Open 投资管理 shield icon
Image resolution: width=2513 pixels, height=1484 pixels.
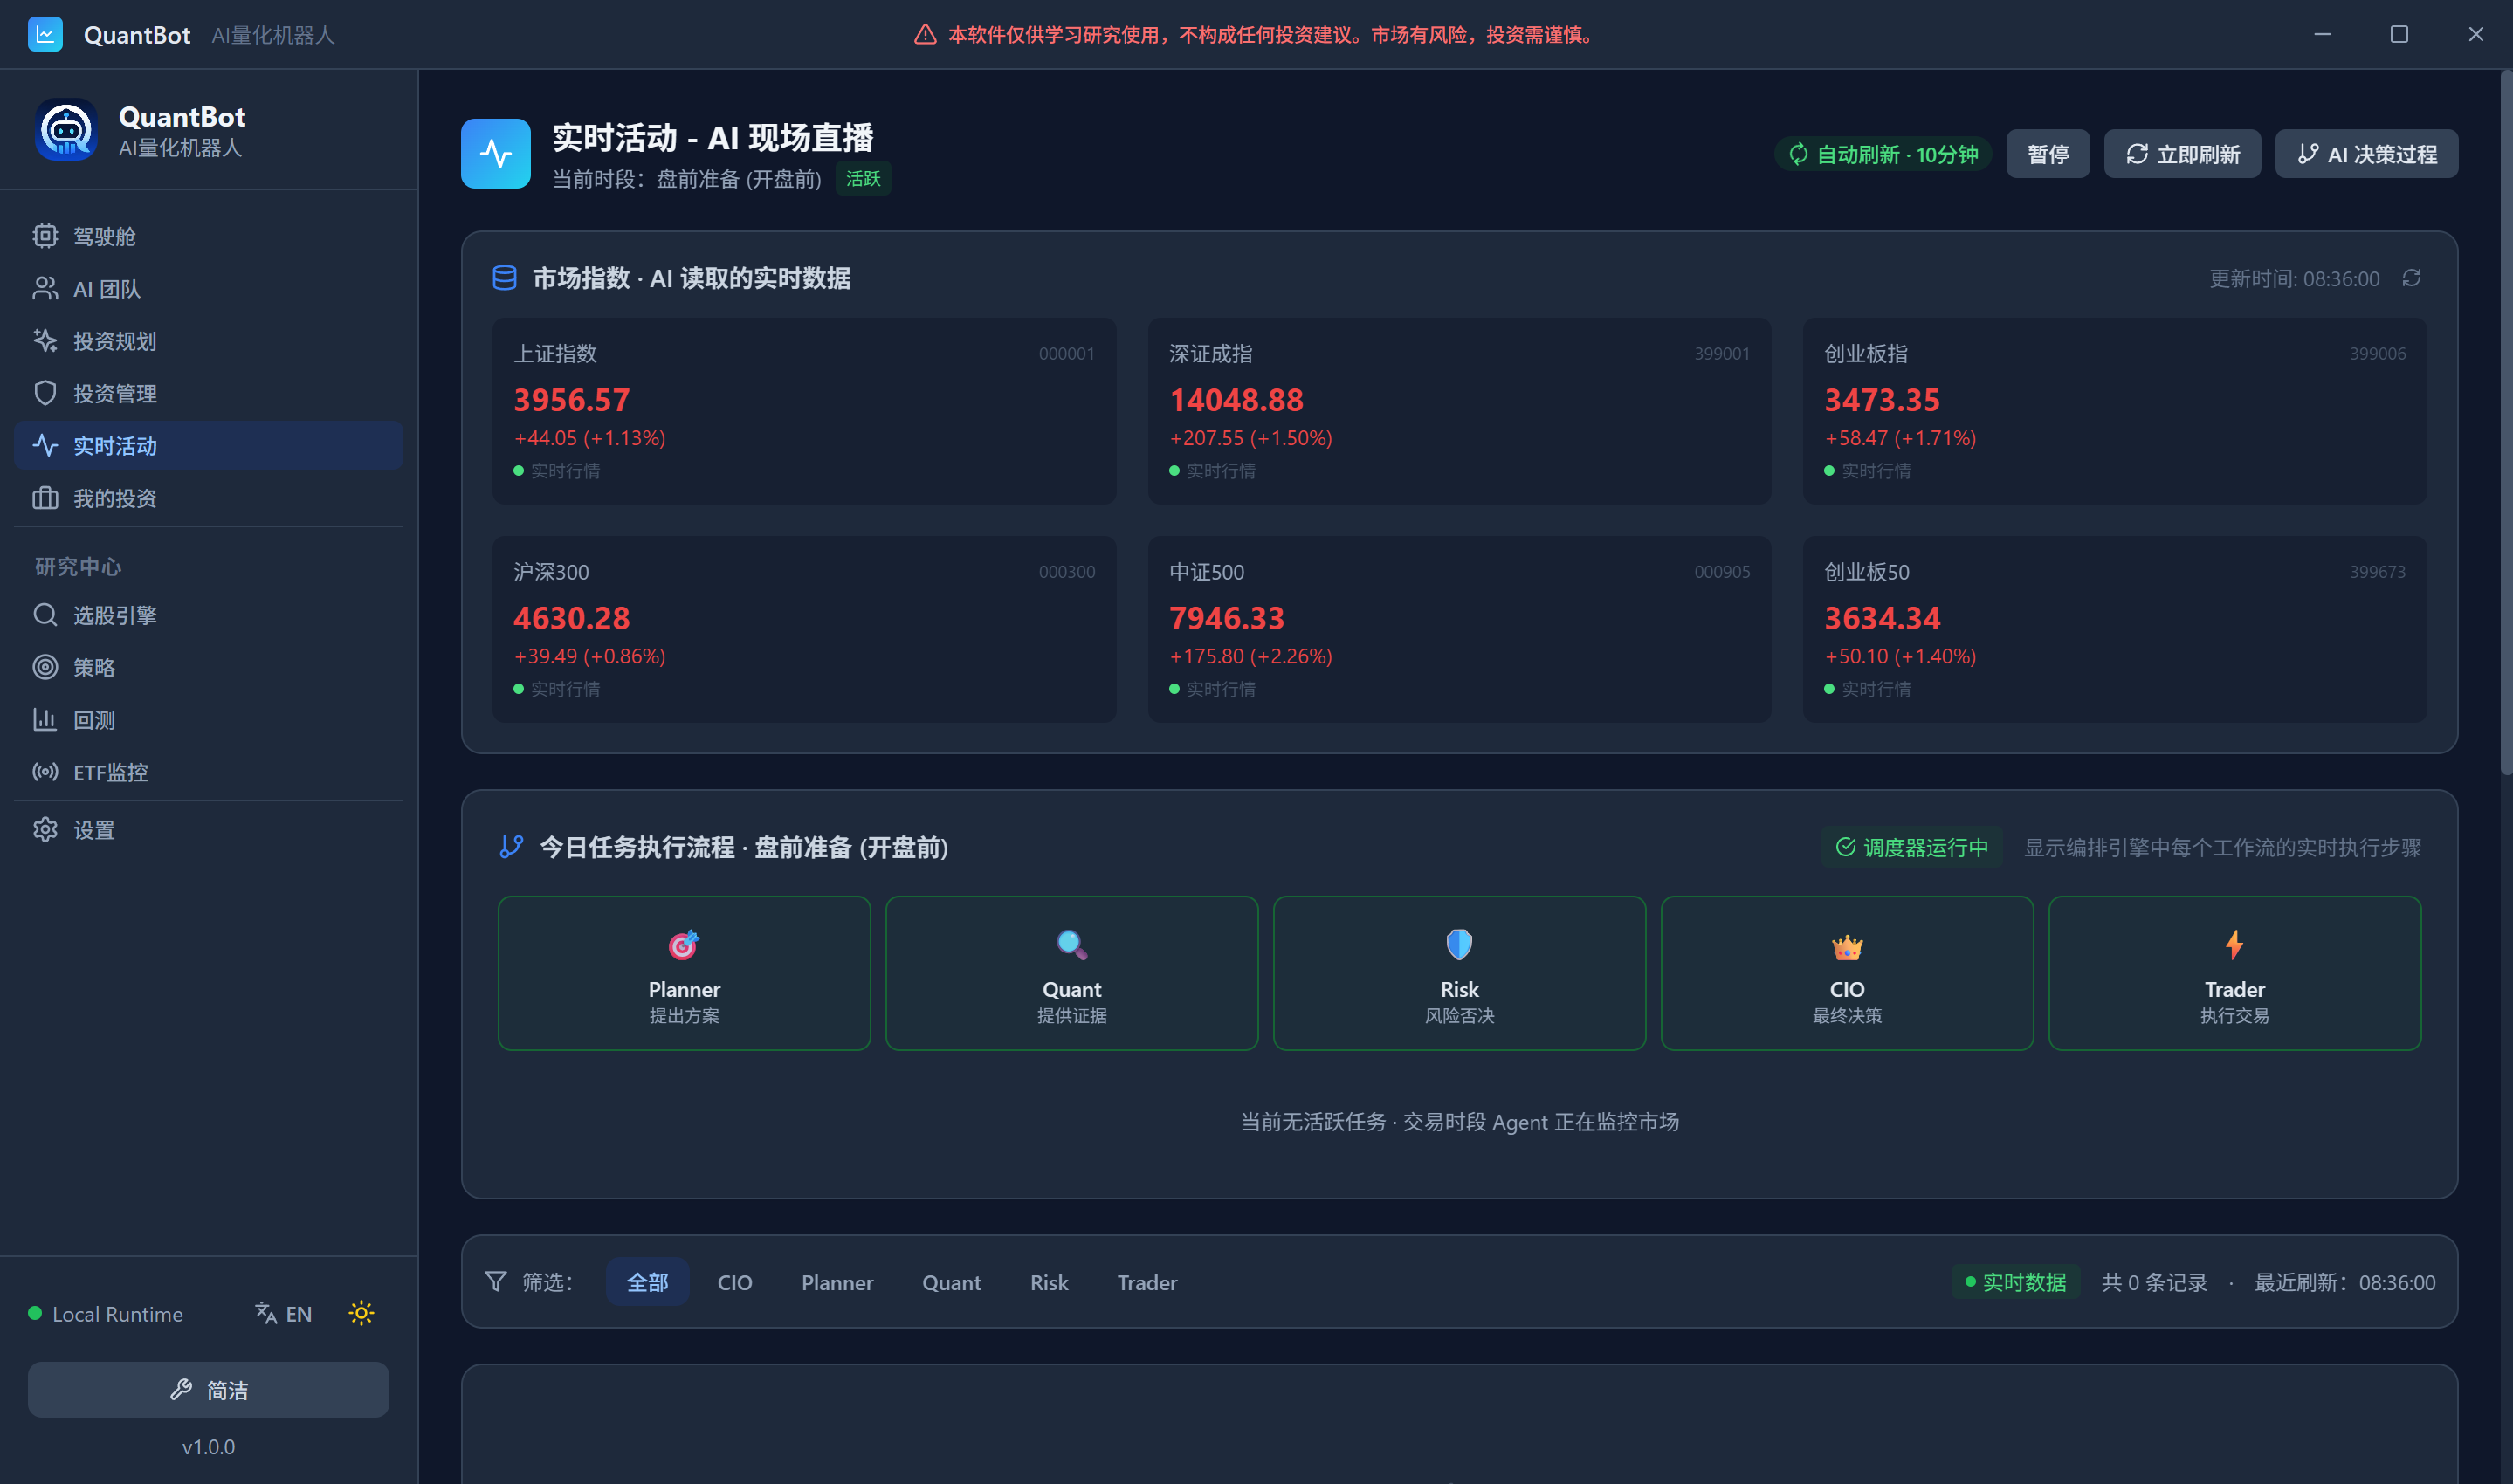tap(45, 393)
